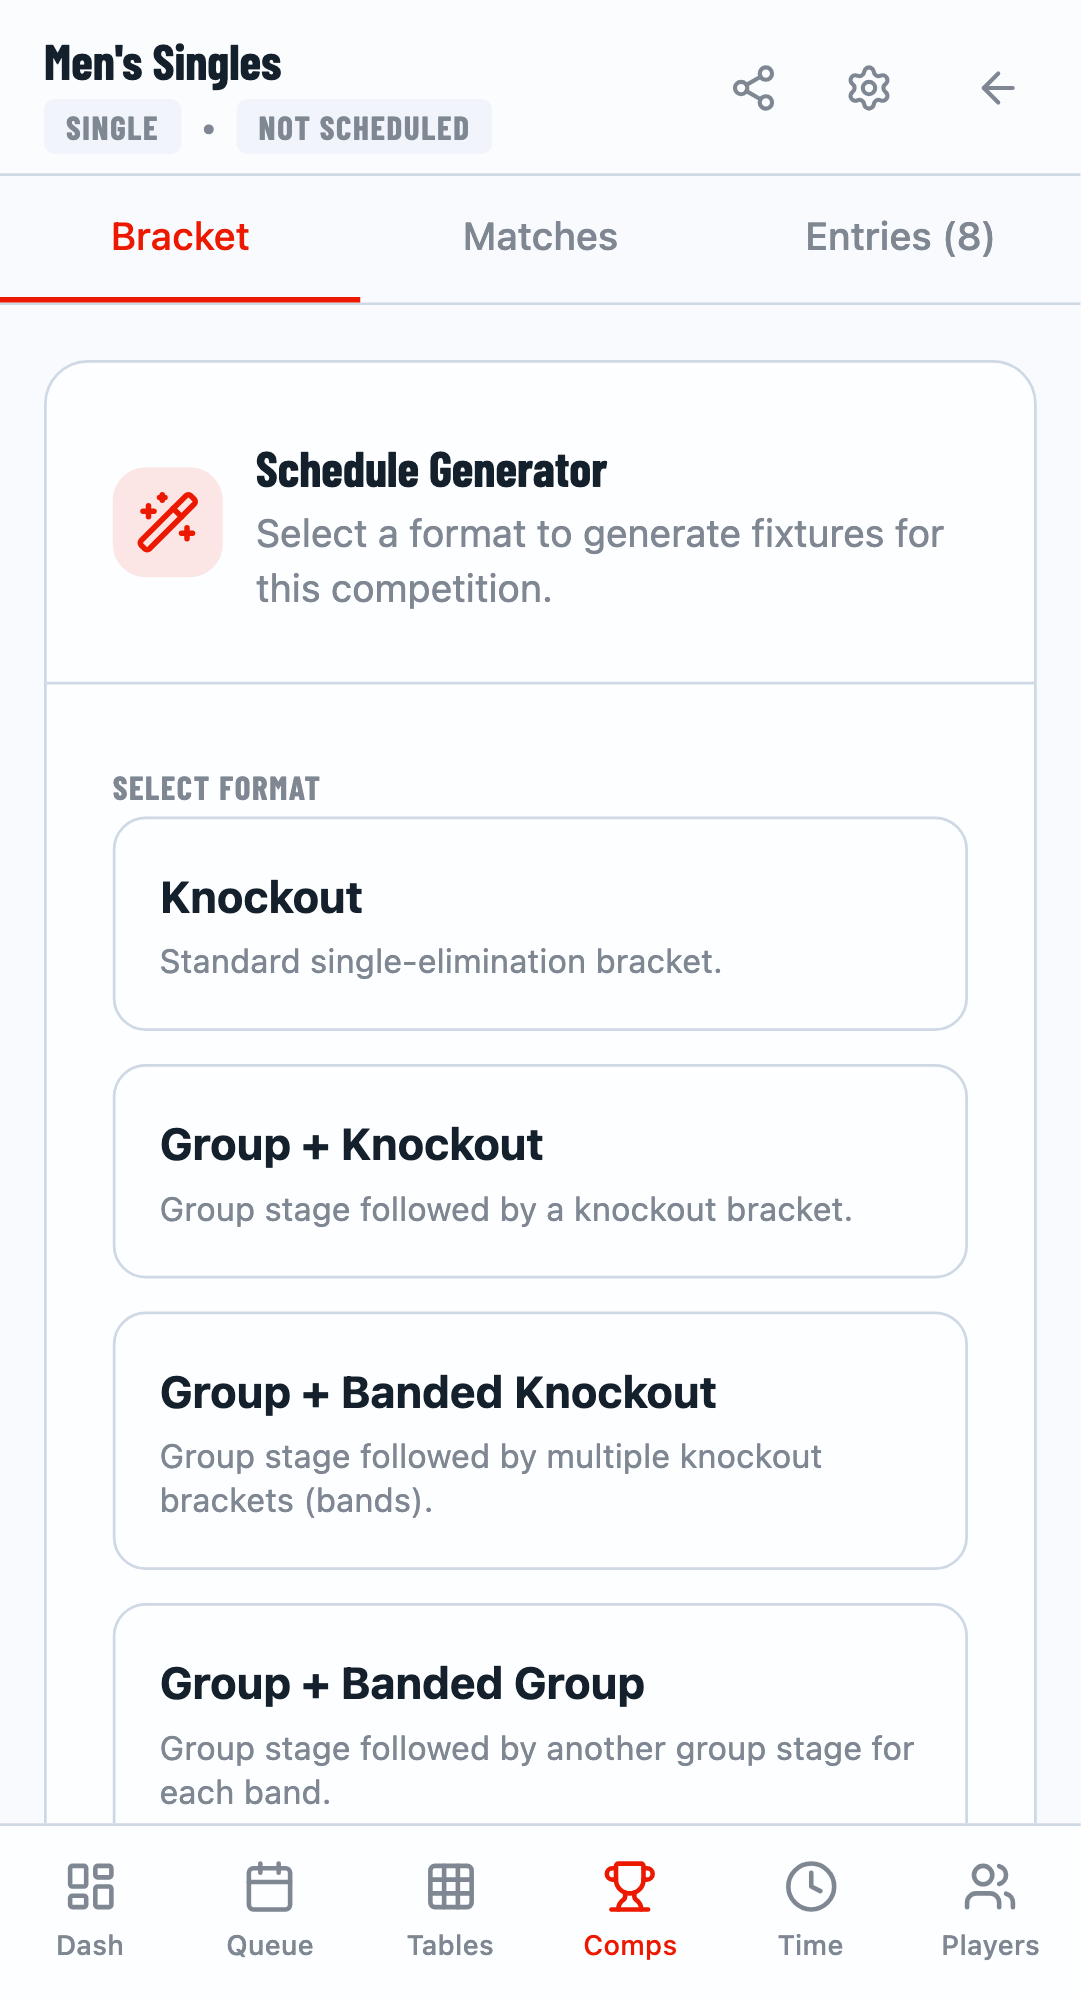Open the Entries (8) tab
The image size is (1081, 1999).
[899, 236]
